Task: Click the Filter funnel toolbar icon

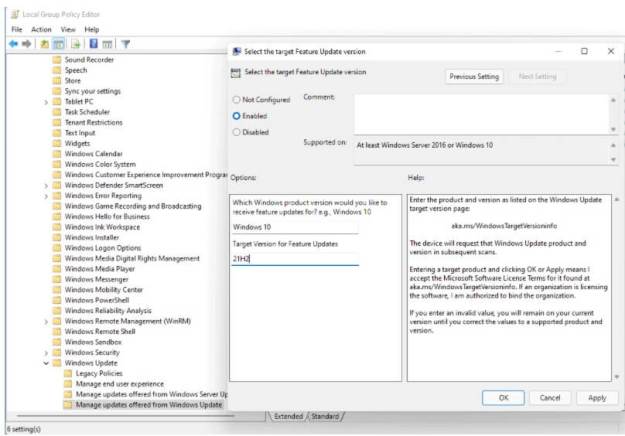Action: 126,44
